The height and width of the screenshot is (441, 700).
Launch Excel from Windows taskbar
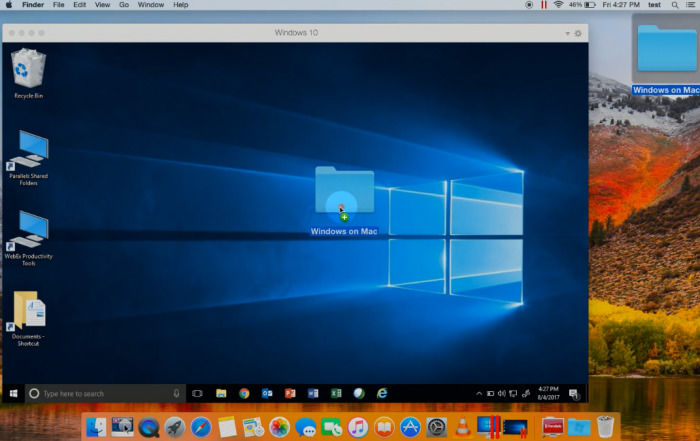[336, 393]
